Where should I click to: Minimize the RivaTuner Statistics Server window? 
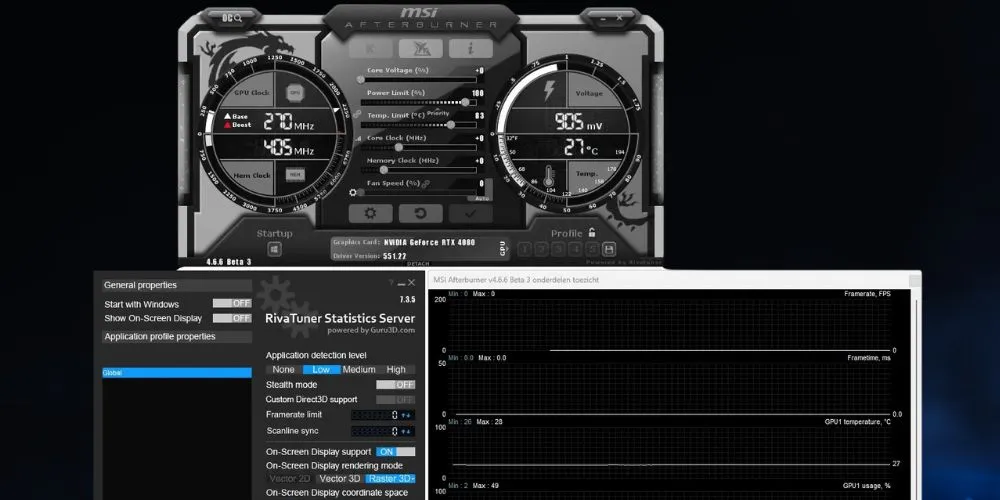point(401,283)
